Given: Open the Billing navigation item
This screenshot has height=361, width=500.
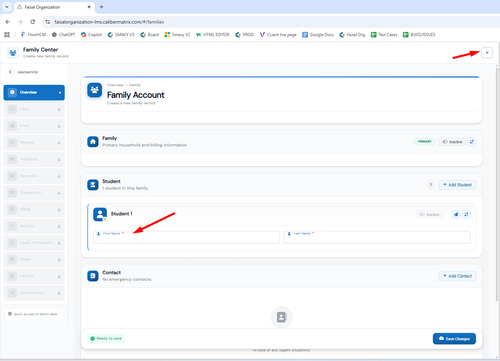Looking at the screenshot, I should (x=34, y=209).
